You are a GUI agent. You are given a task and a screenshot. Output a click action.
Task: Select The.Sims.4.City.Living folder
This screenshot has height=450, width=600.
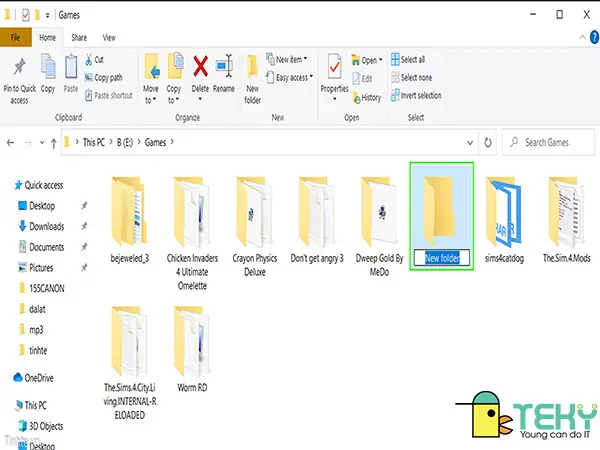[129, 363]
